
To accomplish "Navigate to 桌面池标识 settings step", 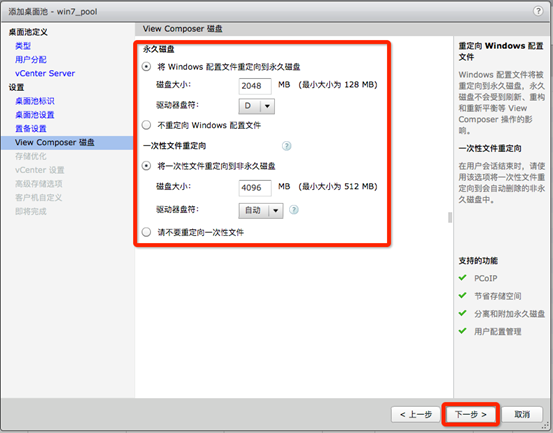I will 35,101.
